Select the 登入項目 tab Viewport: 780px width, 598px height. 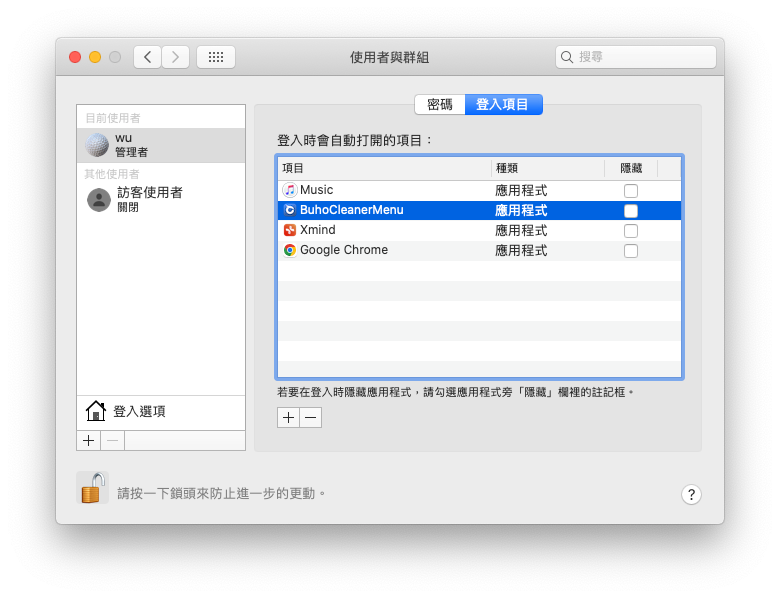point(503,104)
